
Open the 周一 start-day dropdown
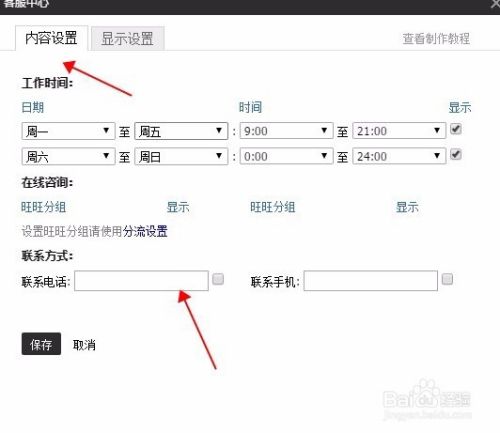[68, 131]
